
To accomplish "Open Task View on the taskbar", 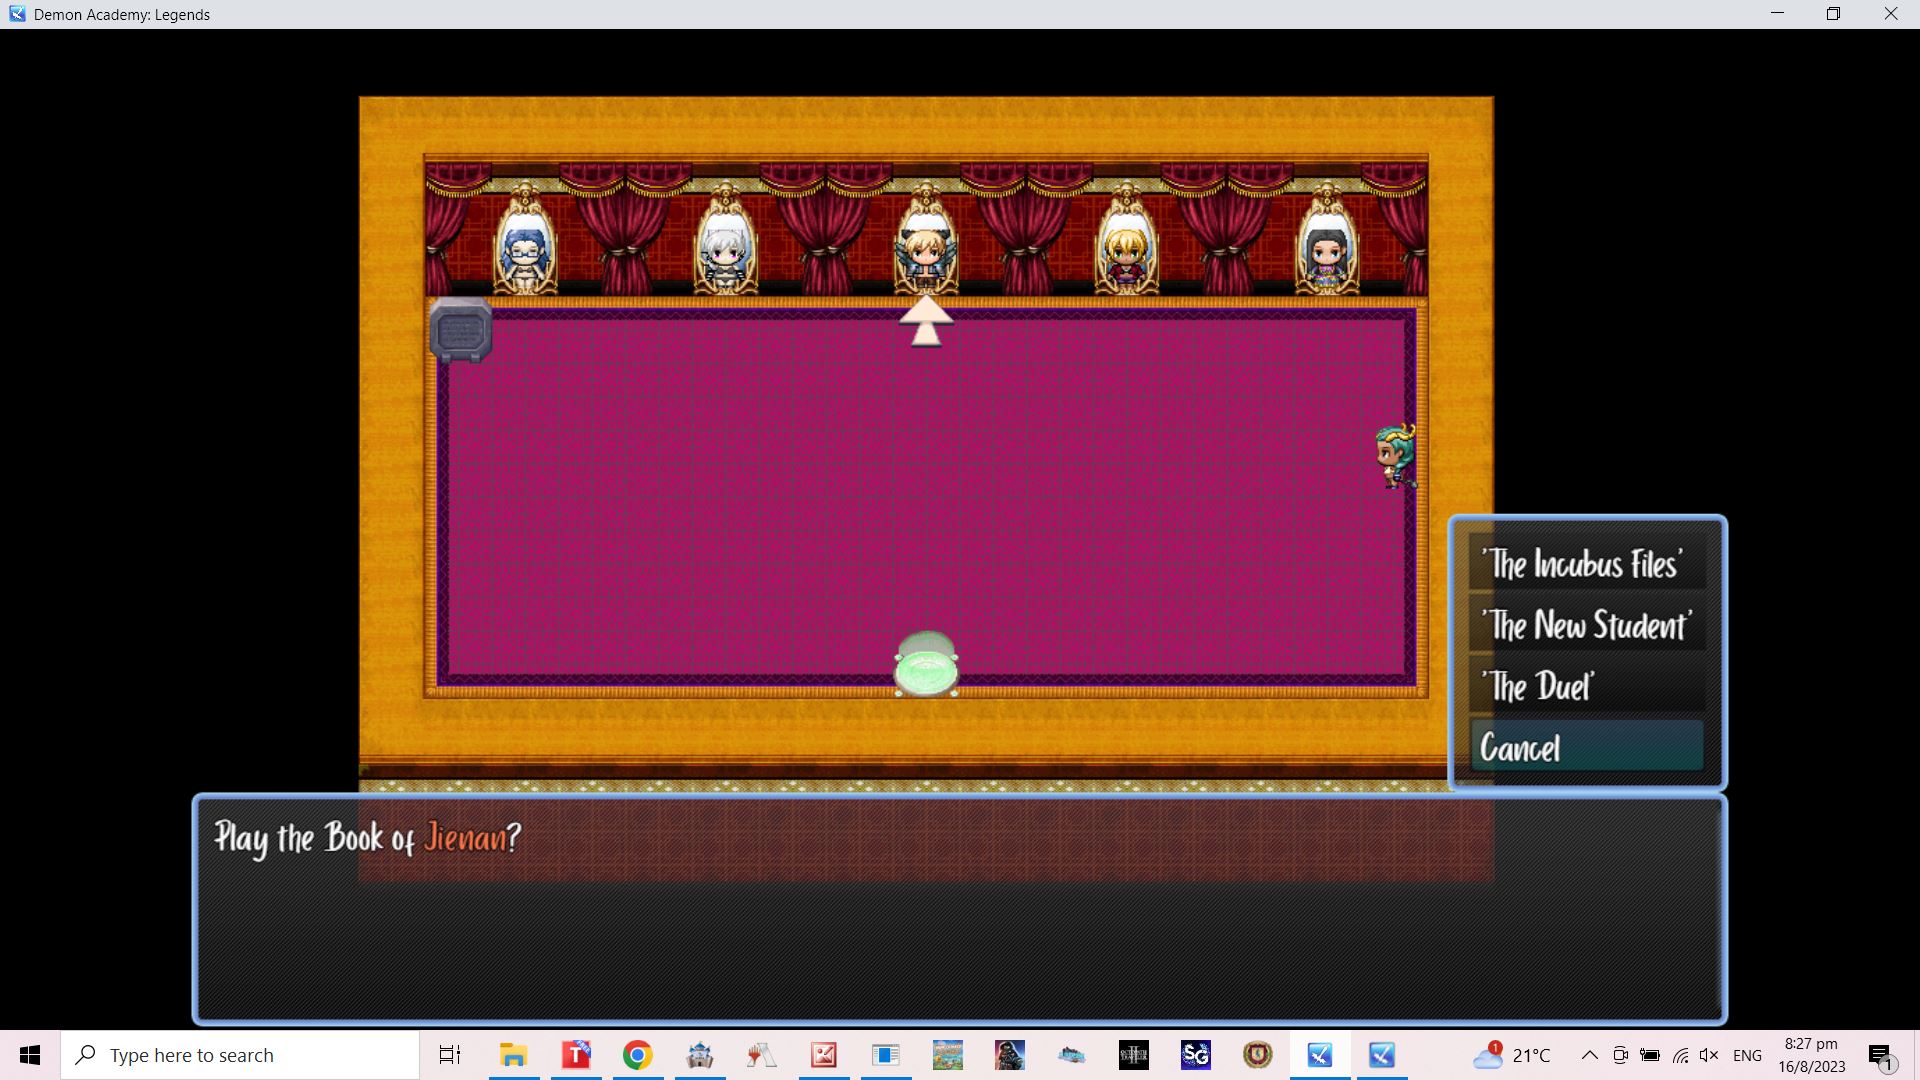I will click(450, 1055).
